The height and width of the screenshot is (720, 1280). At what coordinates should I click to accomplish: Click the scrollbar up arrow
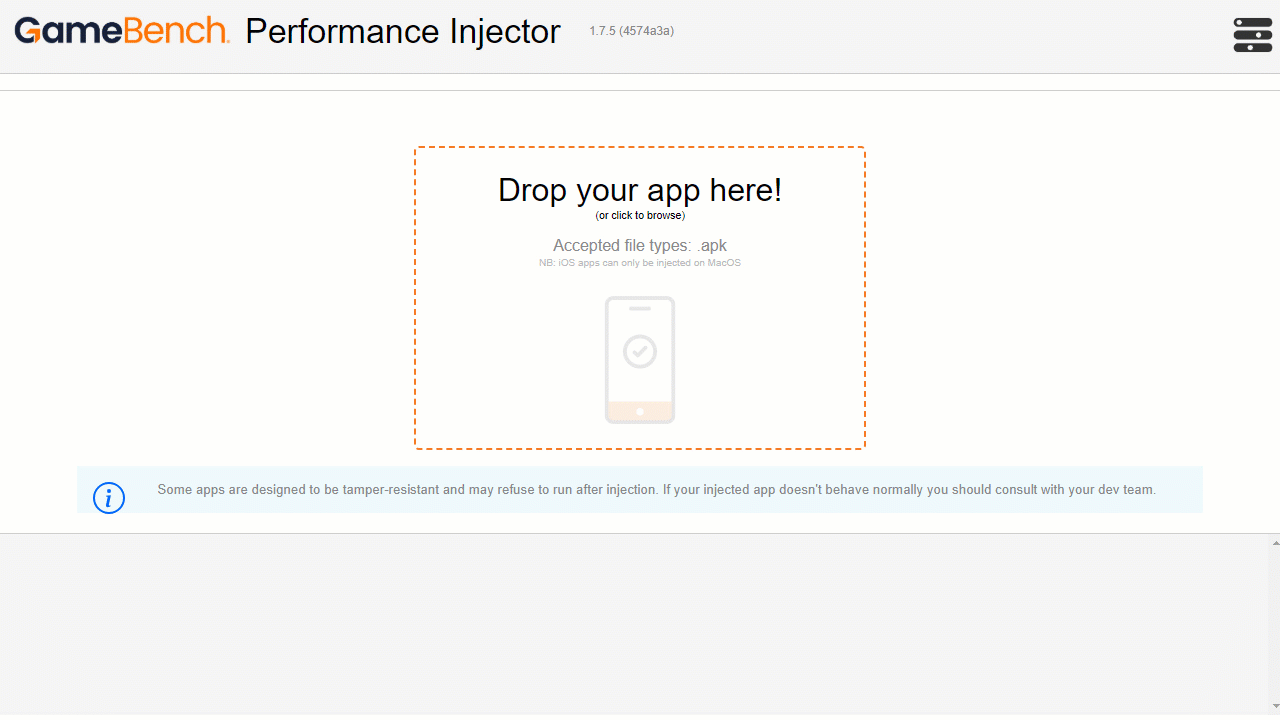[1272, 542]
